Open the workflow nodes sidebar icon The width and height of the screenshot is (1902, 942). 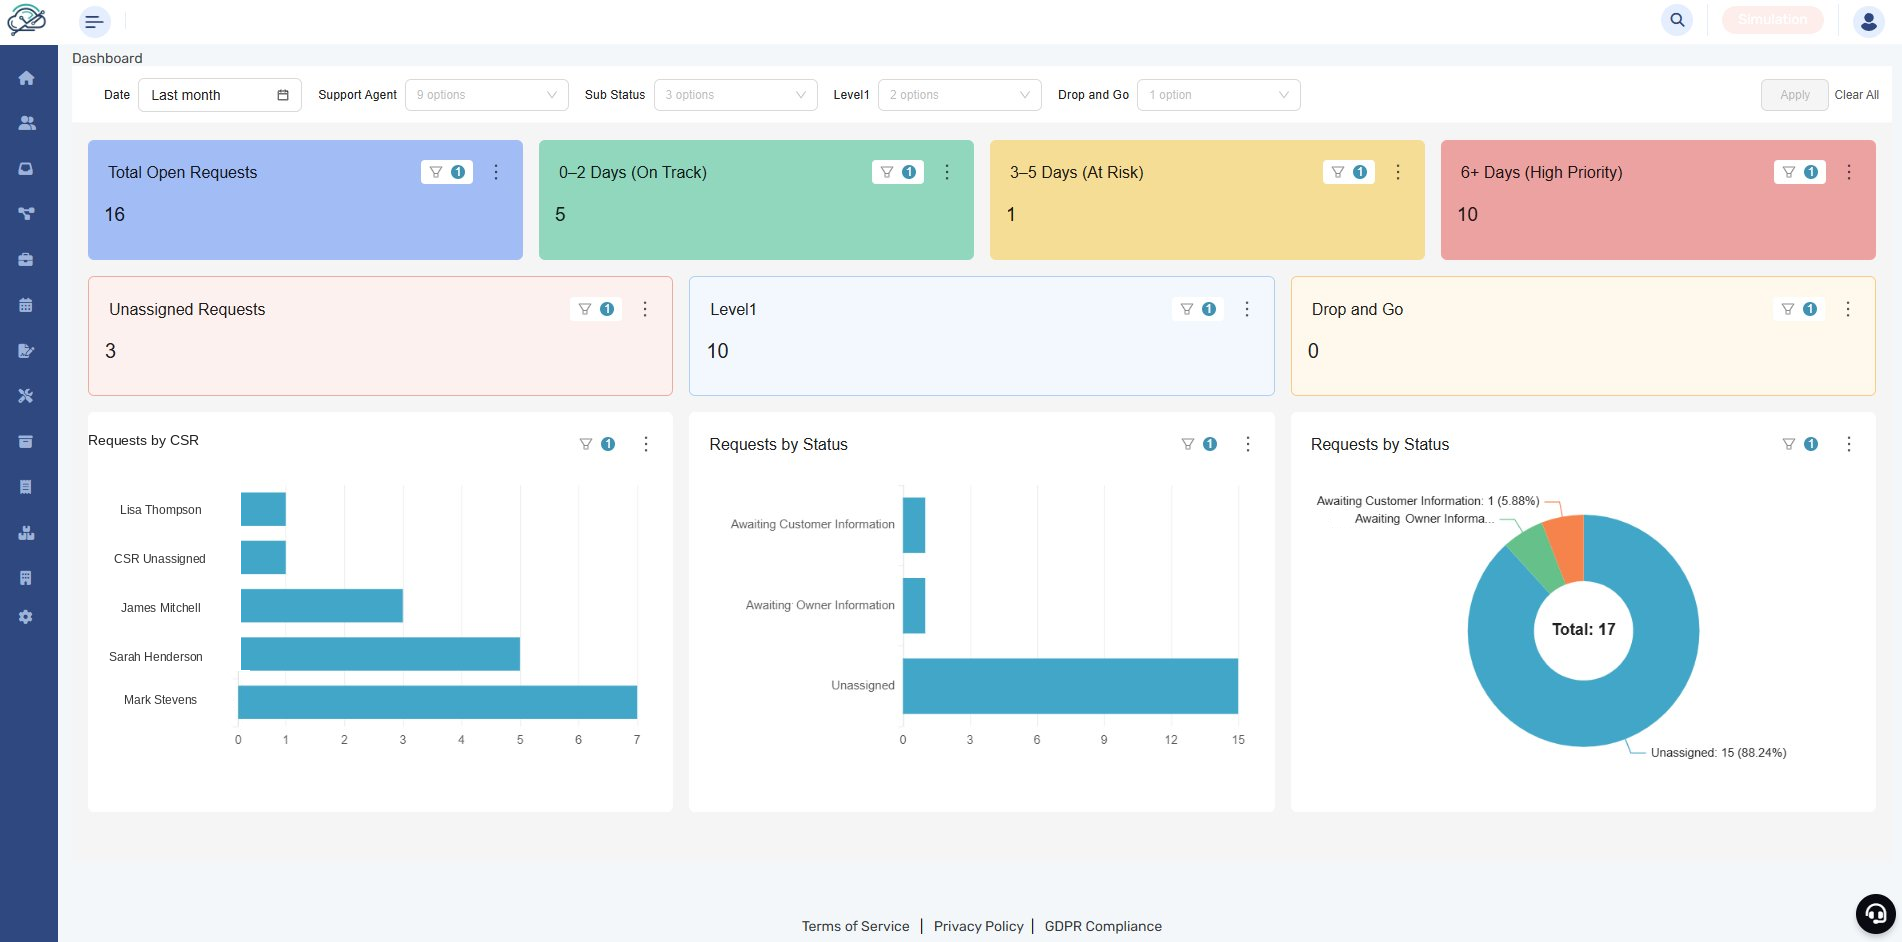coord(26,214)
